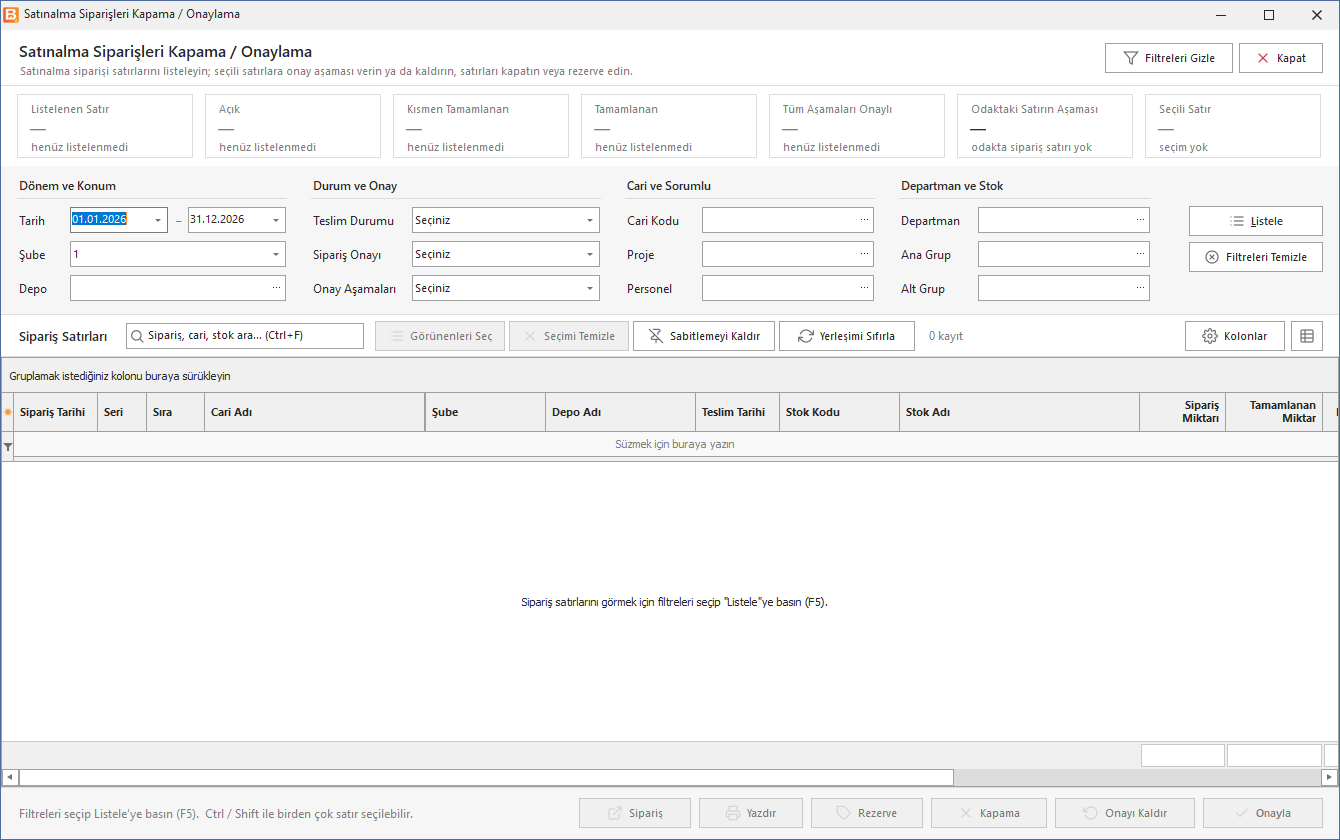
Task: Click Kapat button at top right
Action: coord(1281,58)
